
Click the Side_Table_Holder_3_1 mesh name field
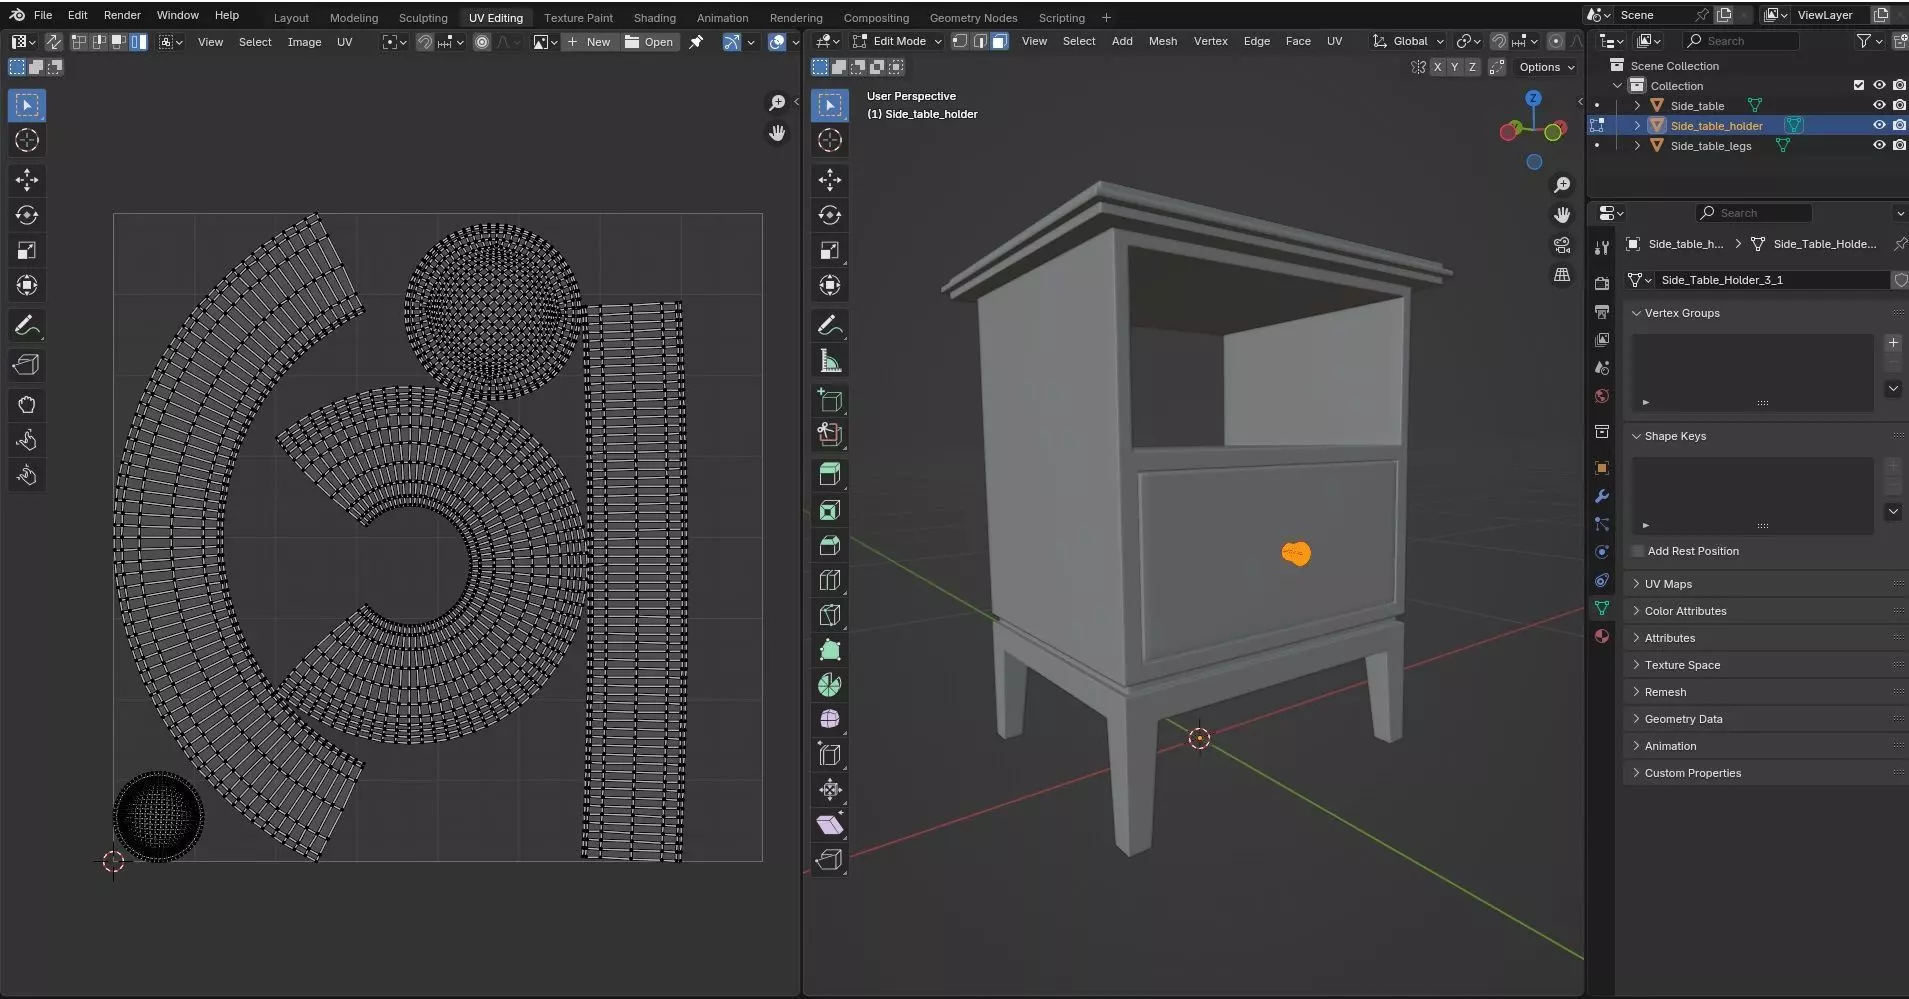point(1772,280)
